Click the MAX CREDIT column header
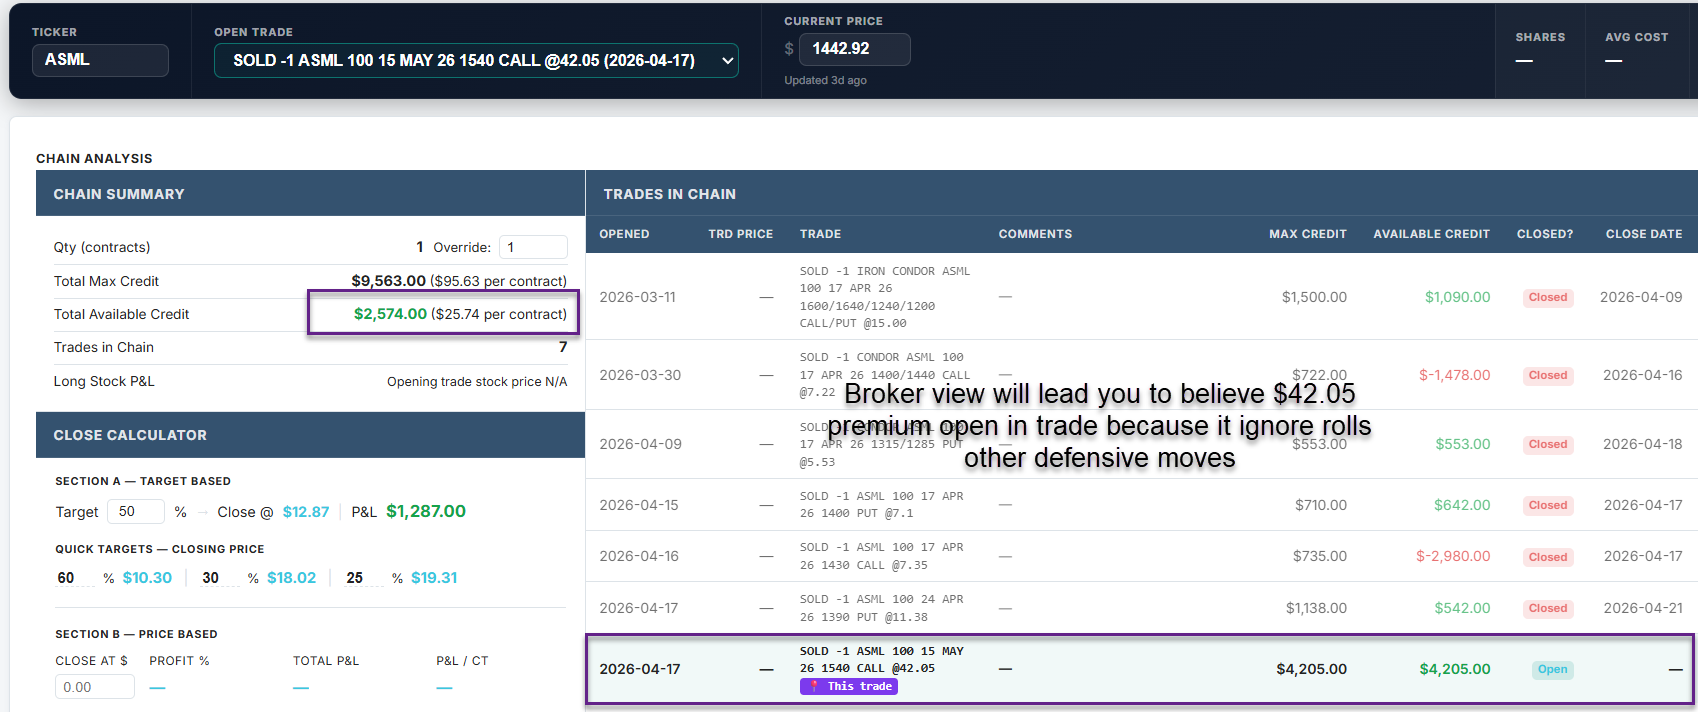Screen dimensions: 1698x712 [x=1307, y=234]
